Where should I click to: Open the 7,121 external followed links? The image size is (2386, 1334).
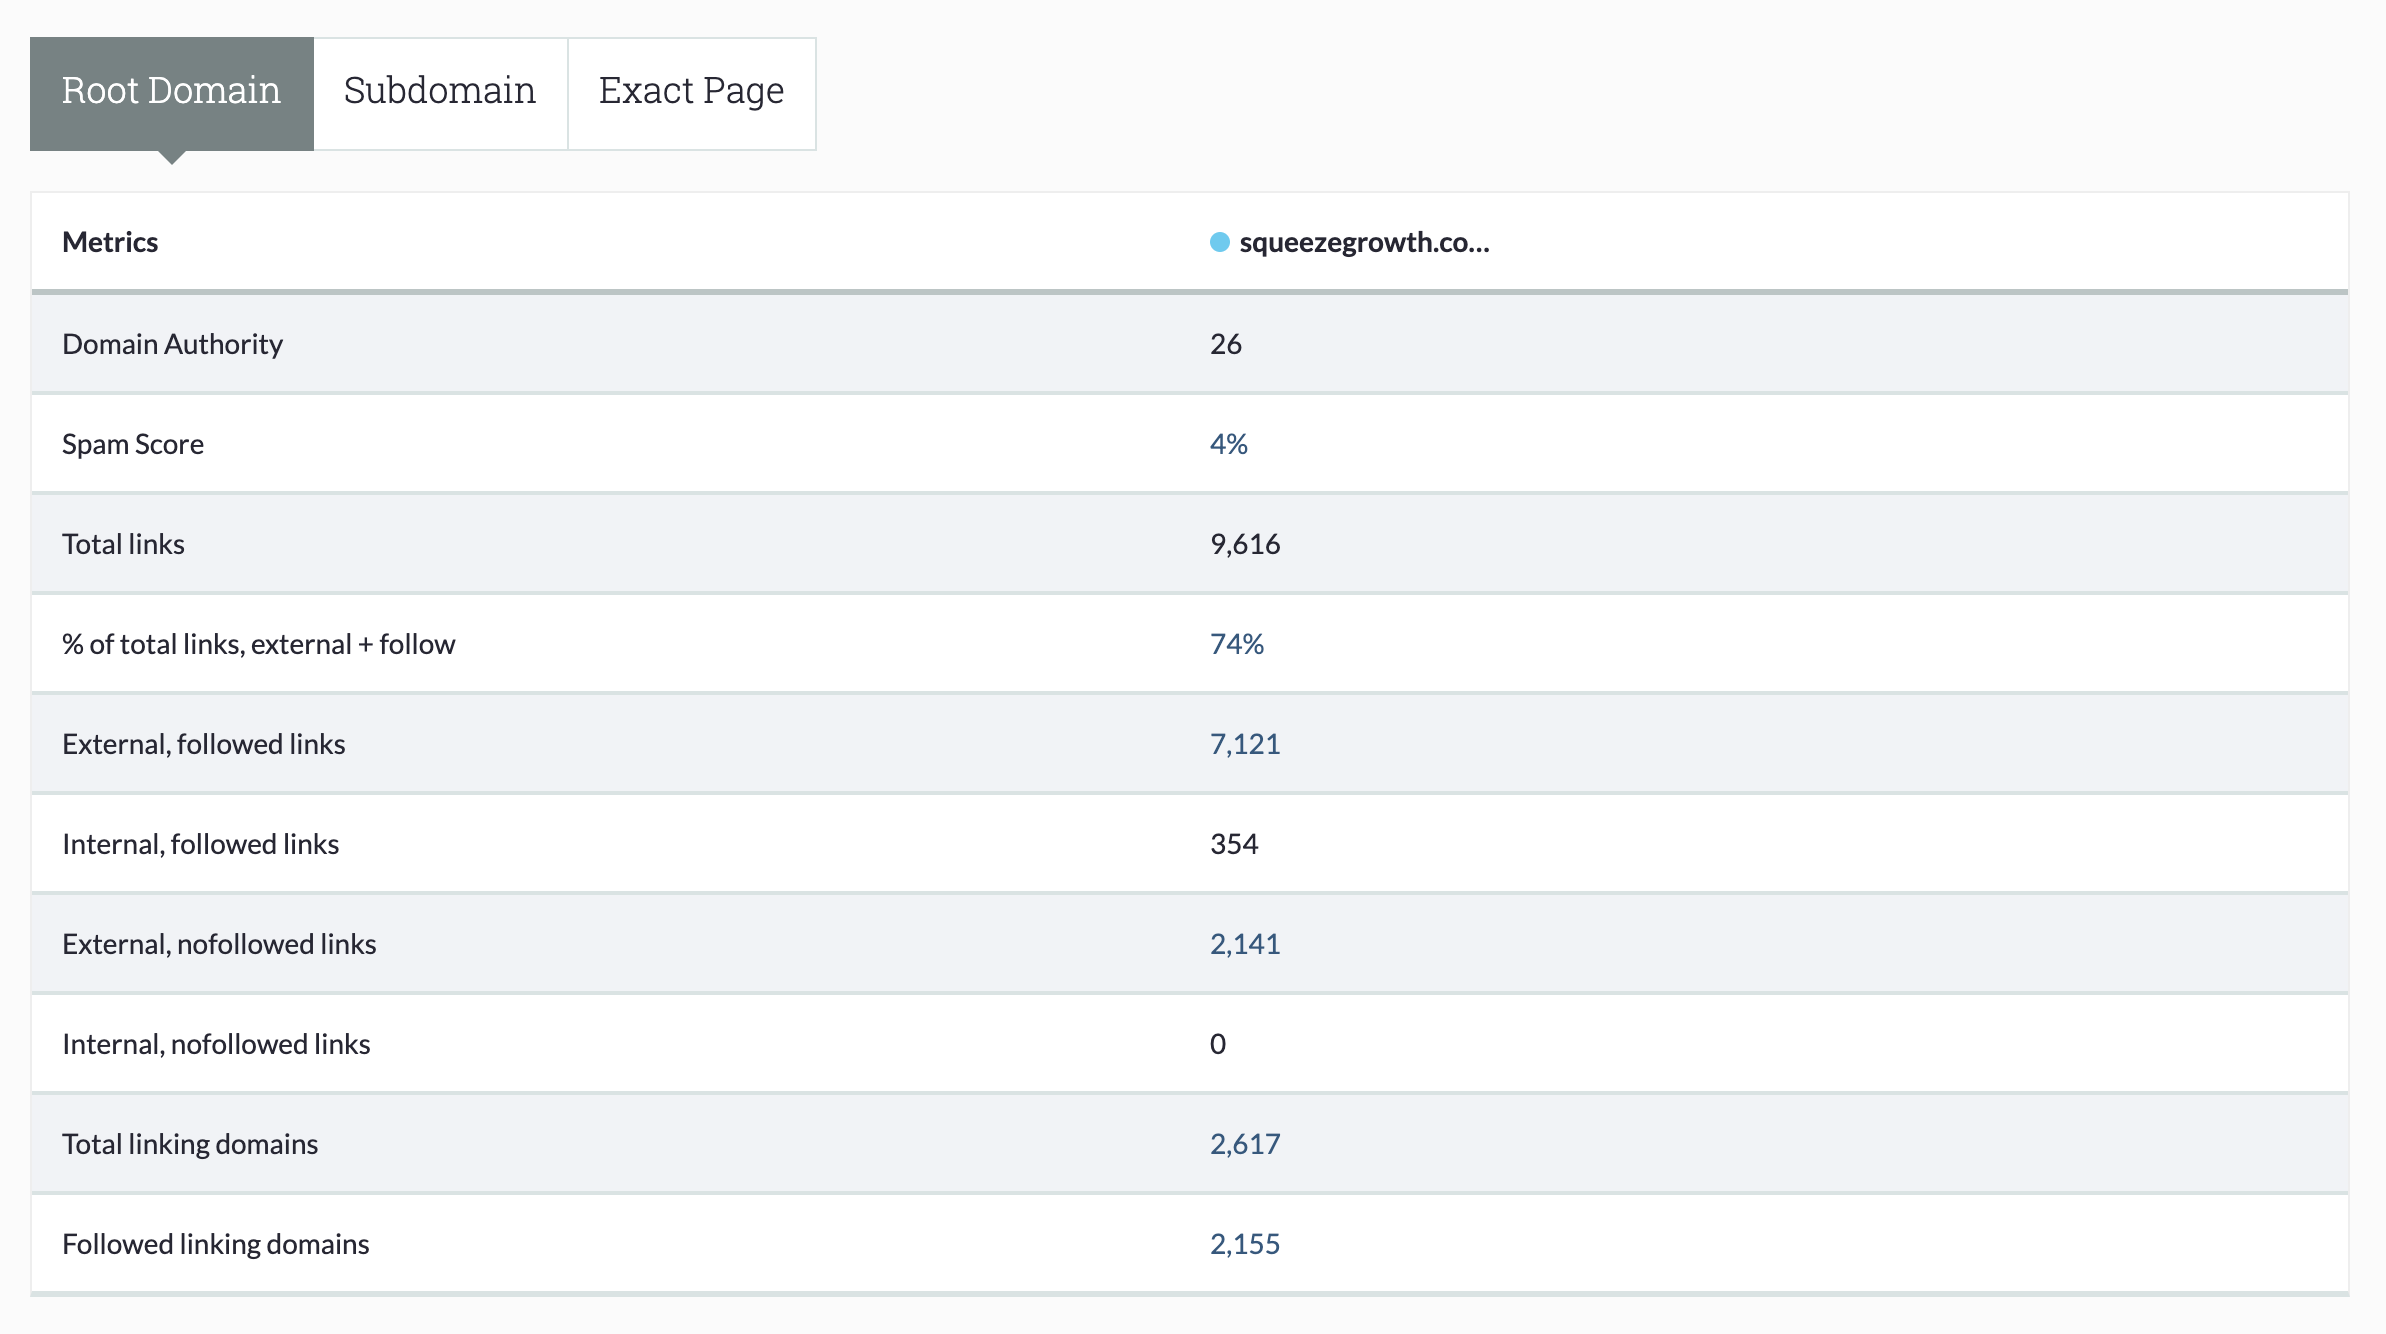(x=1245, y=744)
